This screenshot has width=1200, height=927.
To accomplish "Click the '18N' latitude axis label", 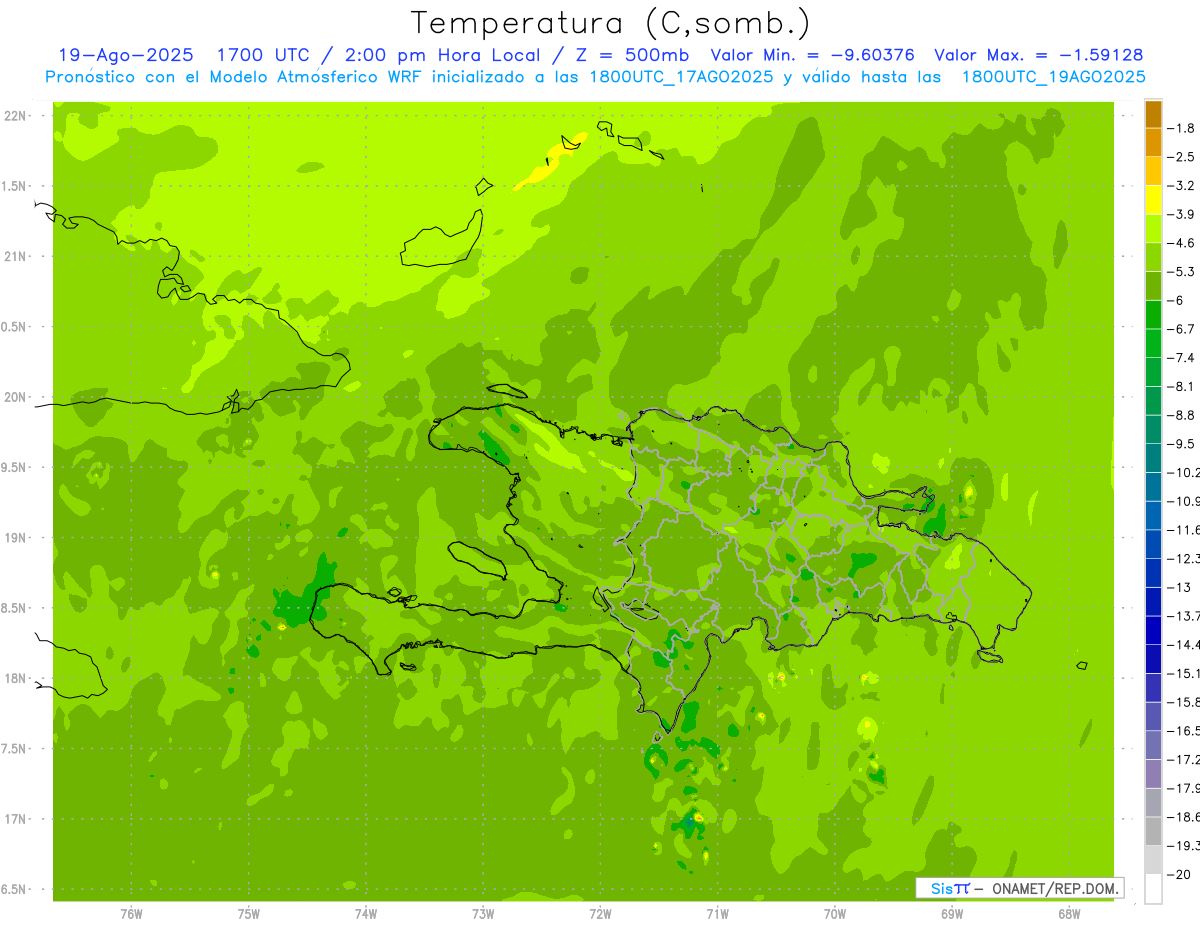I will 16,678.
